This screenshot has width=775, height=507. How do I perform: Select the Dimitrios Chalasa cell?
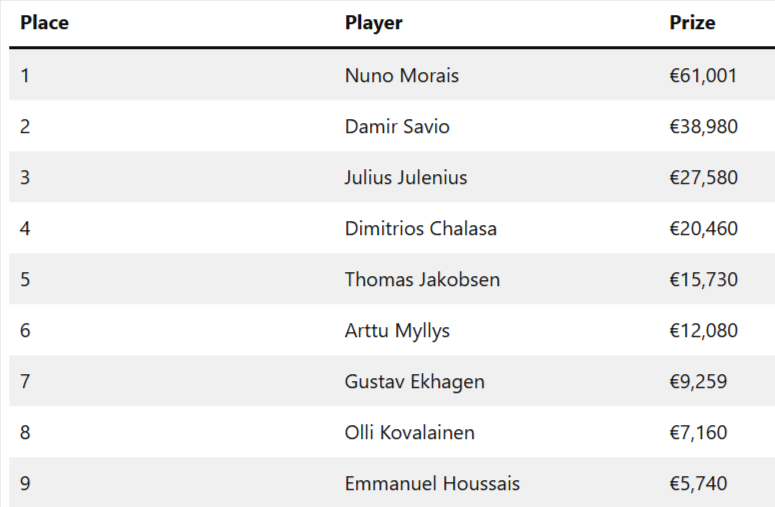click(420, 228)
